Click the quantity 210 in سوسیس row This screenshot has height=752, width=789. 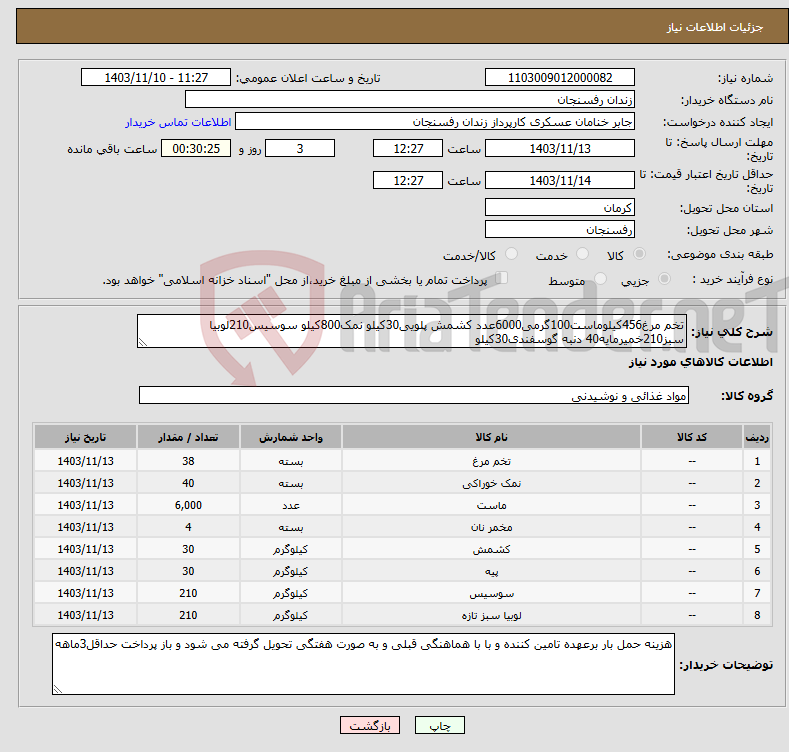[x=188, y=593]
